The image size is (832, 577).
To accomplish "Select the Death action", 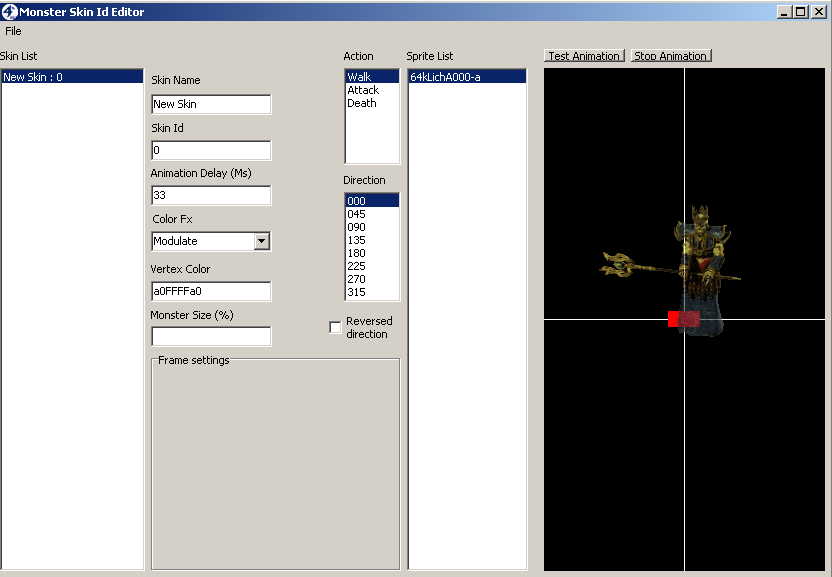I will click(x=372, y=103).
